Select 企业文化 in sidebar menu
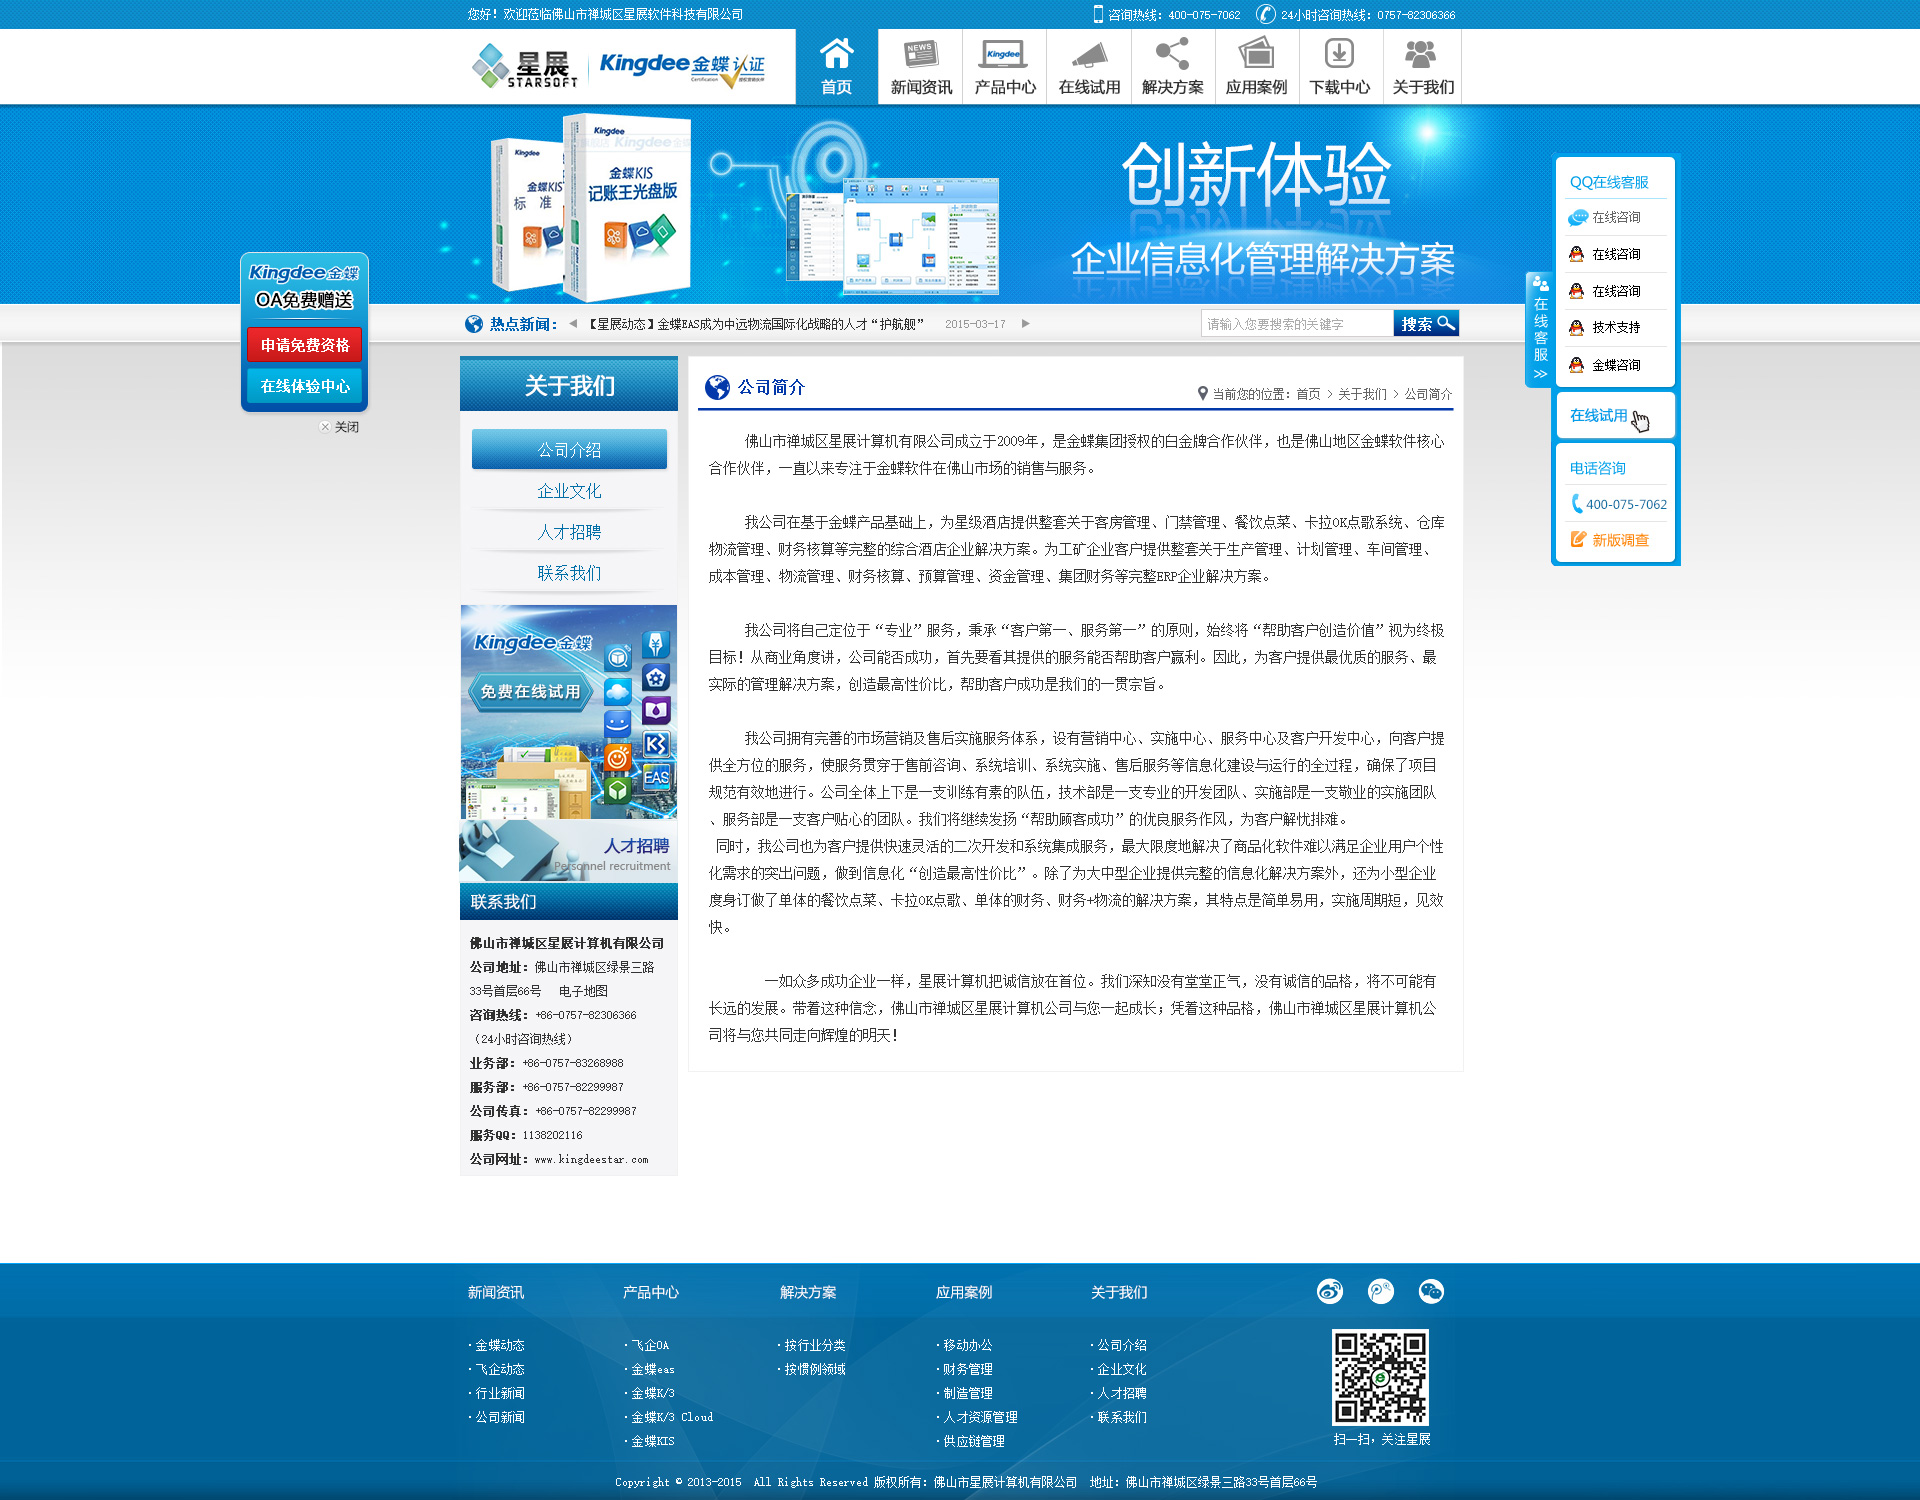 pos(569,491)
